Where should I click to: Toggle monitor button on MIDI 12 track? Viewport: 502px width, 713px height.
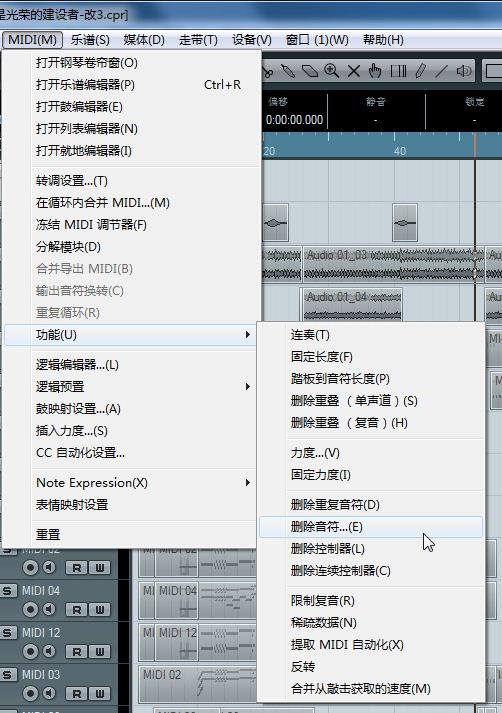tap(50, 652)
